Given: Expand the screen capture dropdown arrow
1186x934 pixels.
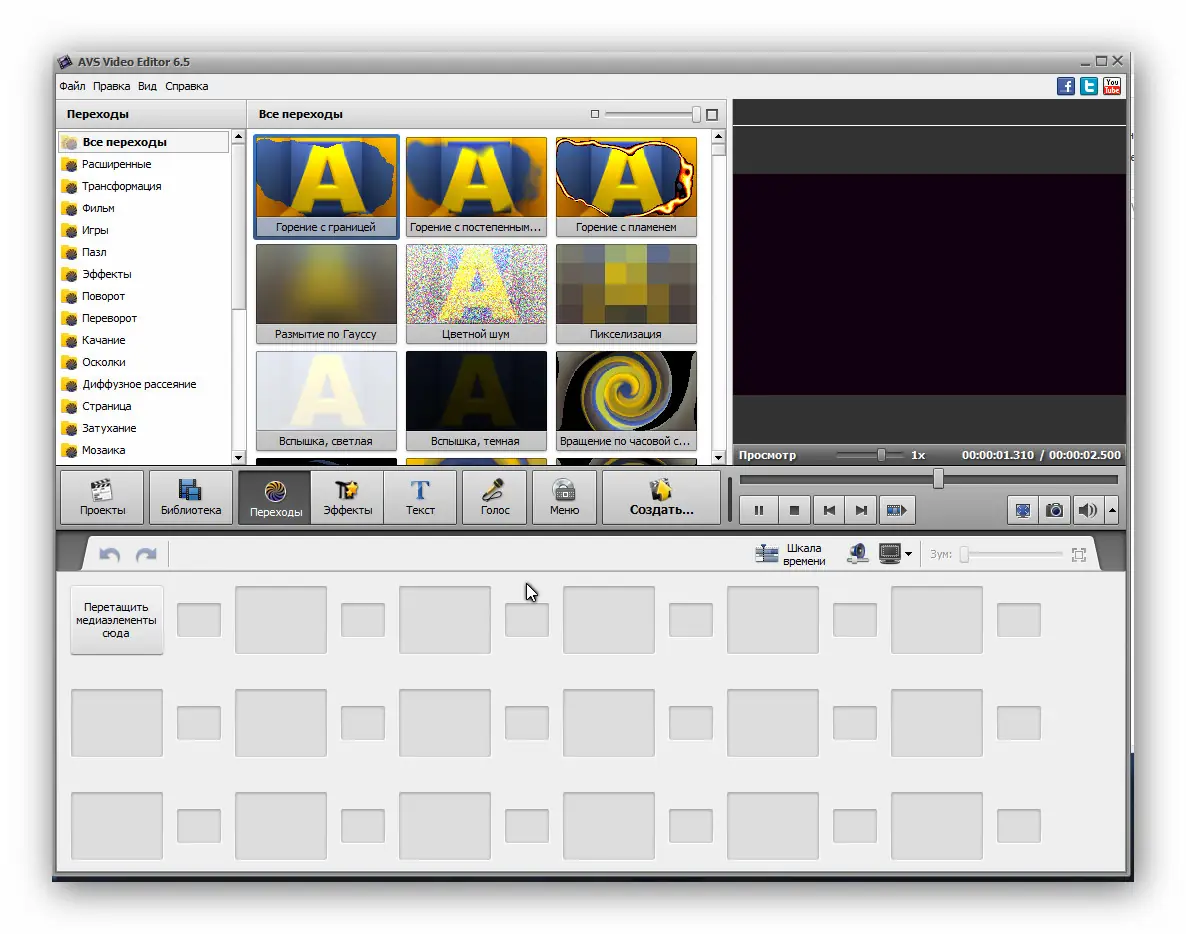Looking at the screenshot, I should coord(908,554).
